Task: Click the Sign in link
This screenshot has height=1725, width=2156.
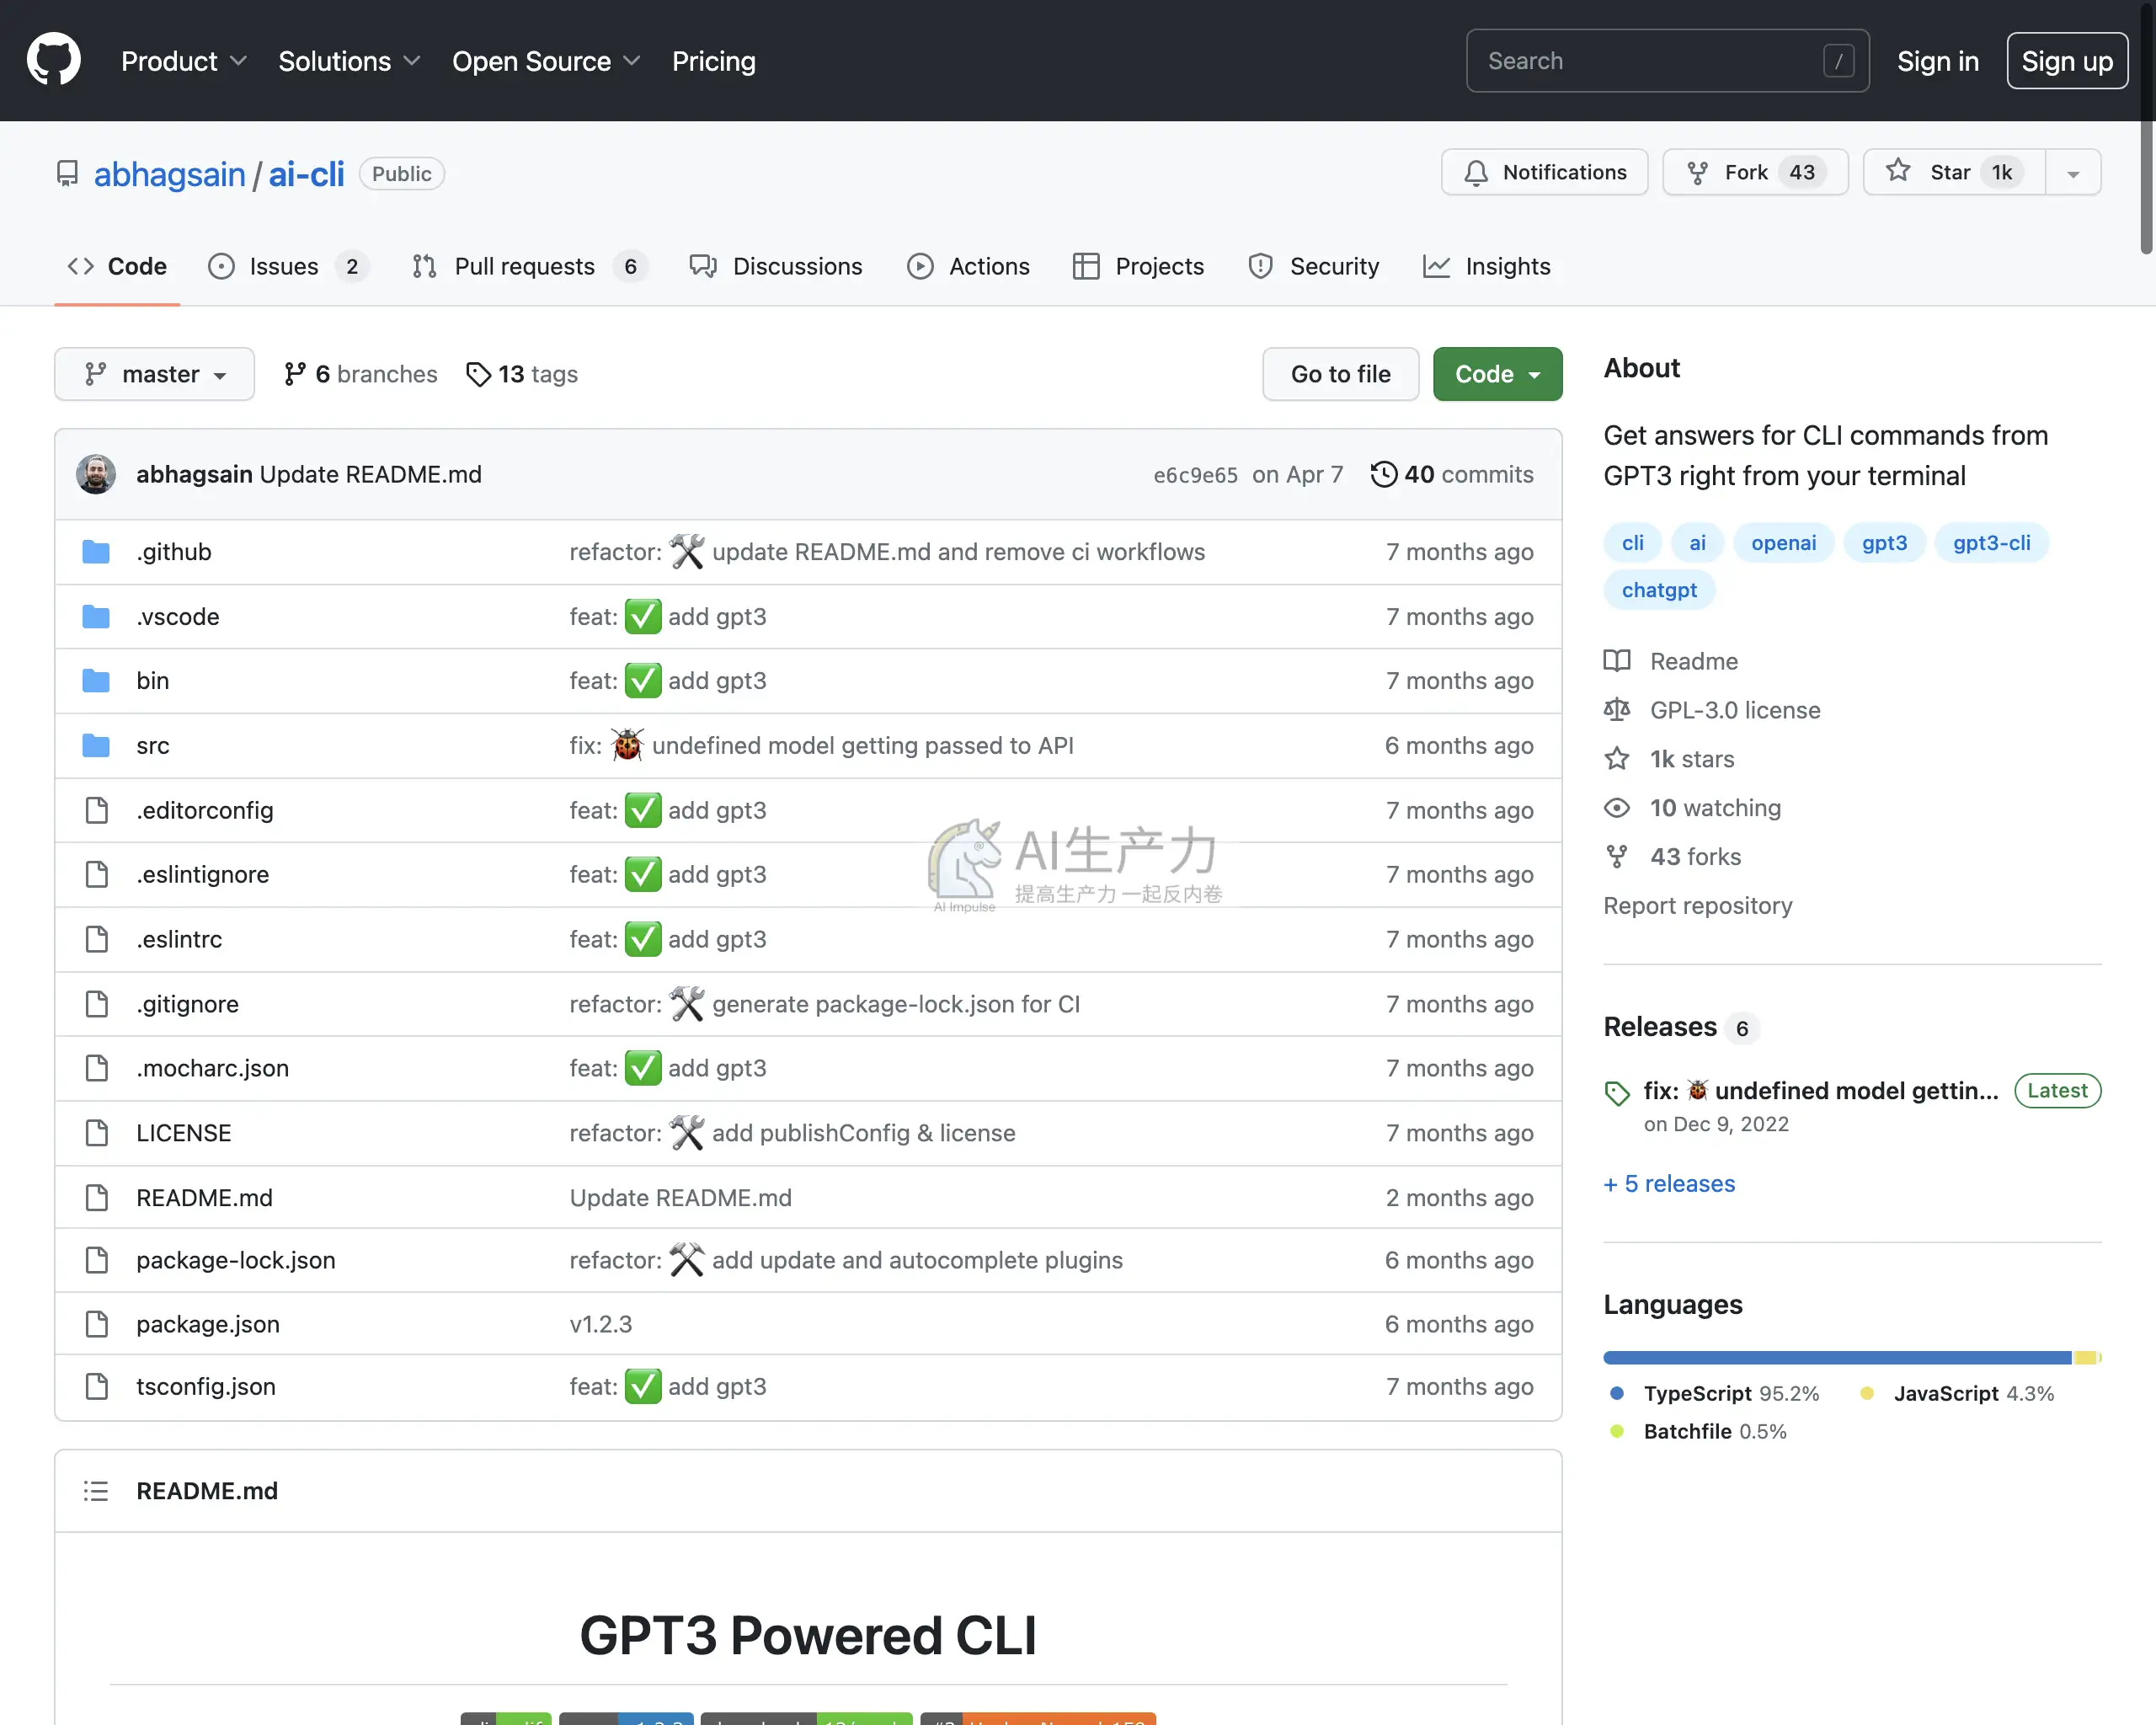Action: (x=1938, y=61)
